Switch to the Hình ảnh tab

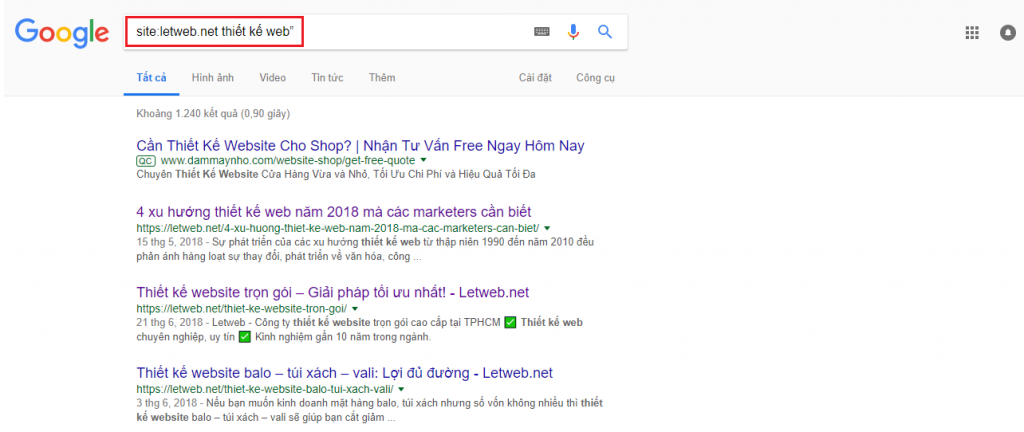[x=213, y=78]
